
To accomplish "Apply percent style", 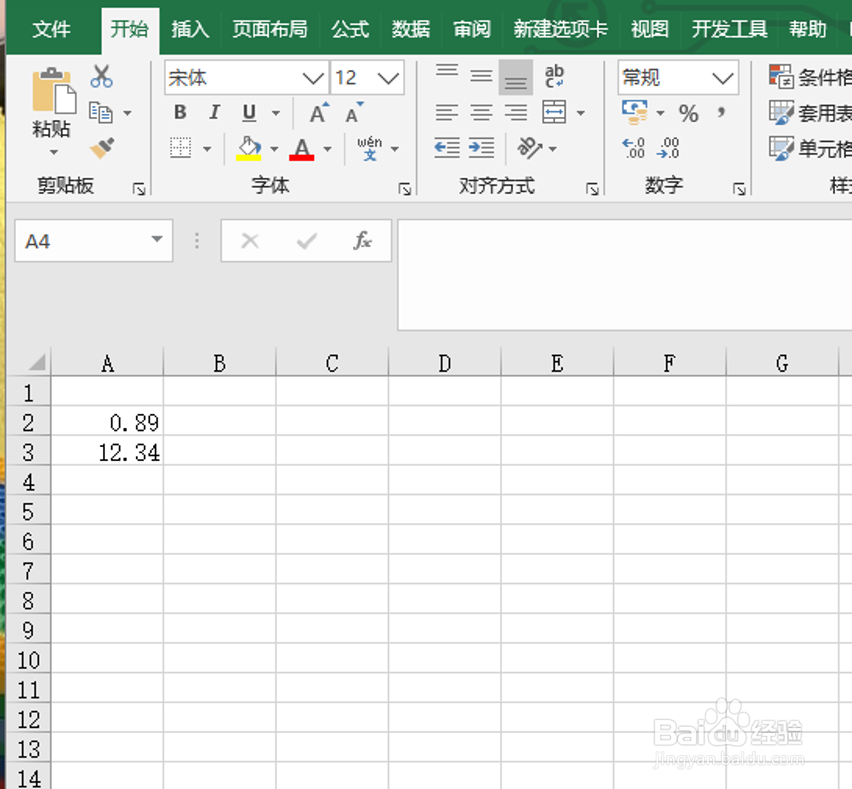I will pyautogui.click(x=688, y=114).
